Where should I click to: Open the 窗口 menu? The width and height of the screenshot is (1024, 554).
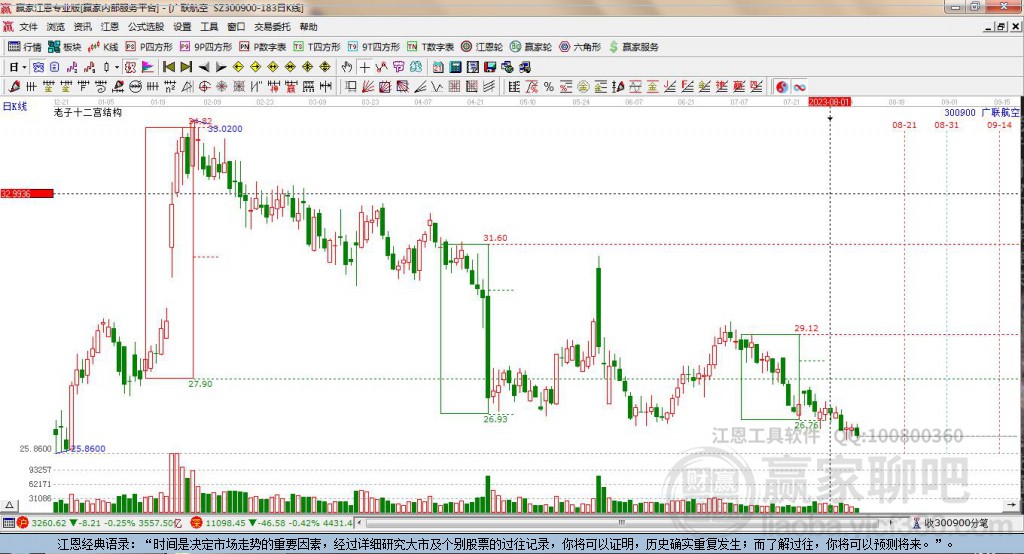click(x=236, y=27)
